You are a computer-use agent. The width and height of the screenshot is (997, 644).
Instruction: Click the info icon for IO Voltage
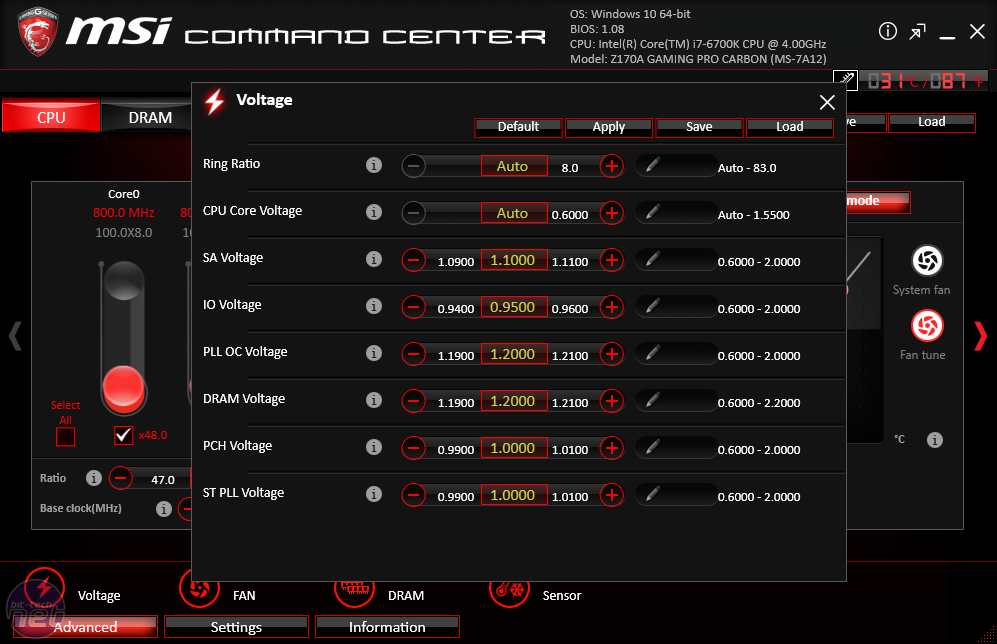click(374, 306)
